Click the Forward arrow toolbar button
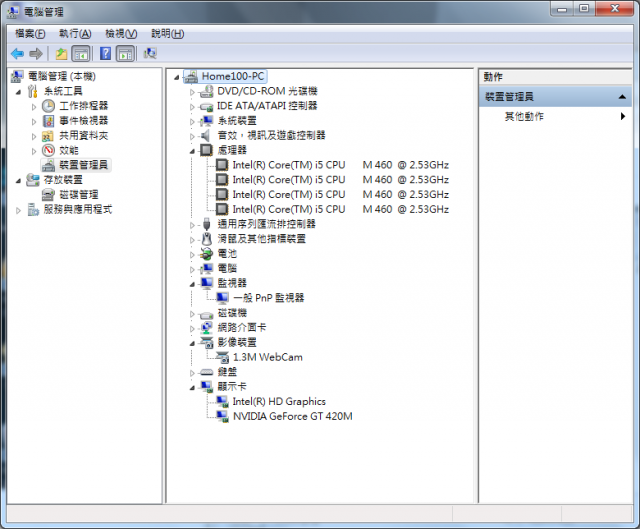This screenshot has height=529, width=640. (36, 53)
